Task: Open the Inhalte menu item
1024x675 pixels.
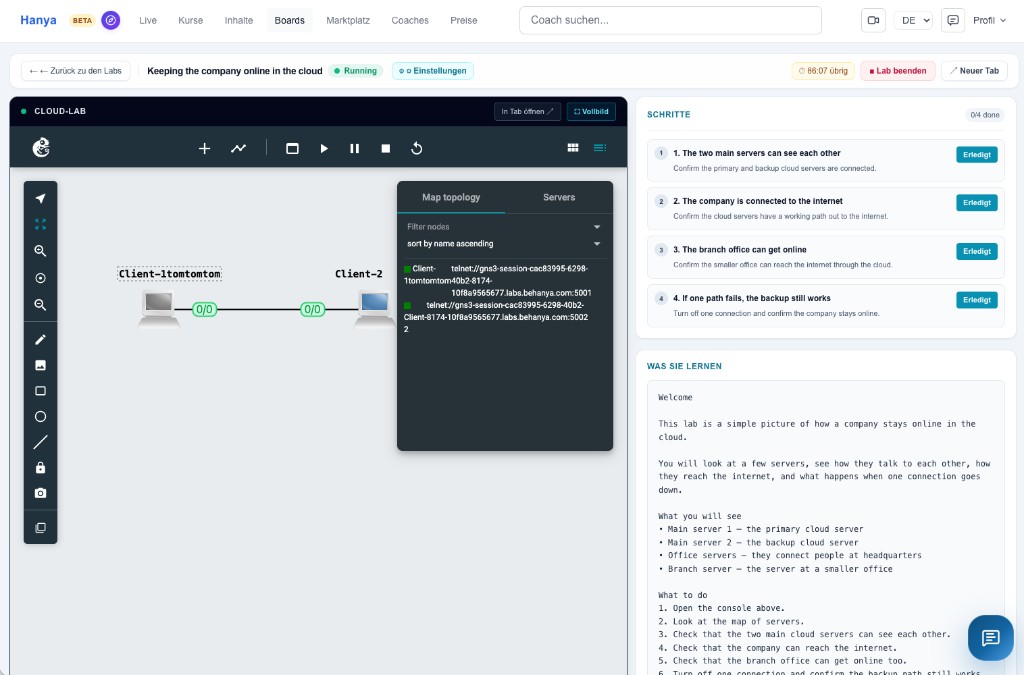Action: [x=239, y=20]
